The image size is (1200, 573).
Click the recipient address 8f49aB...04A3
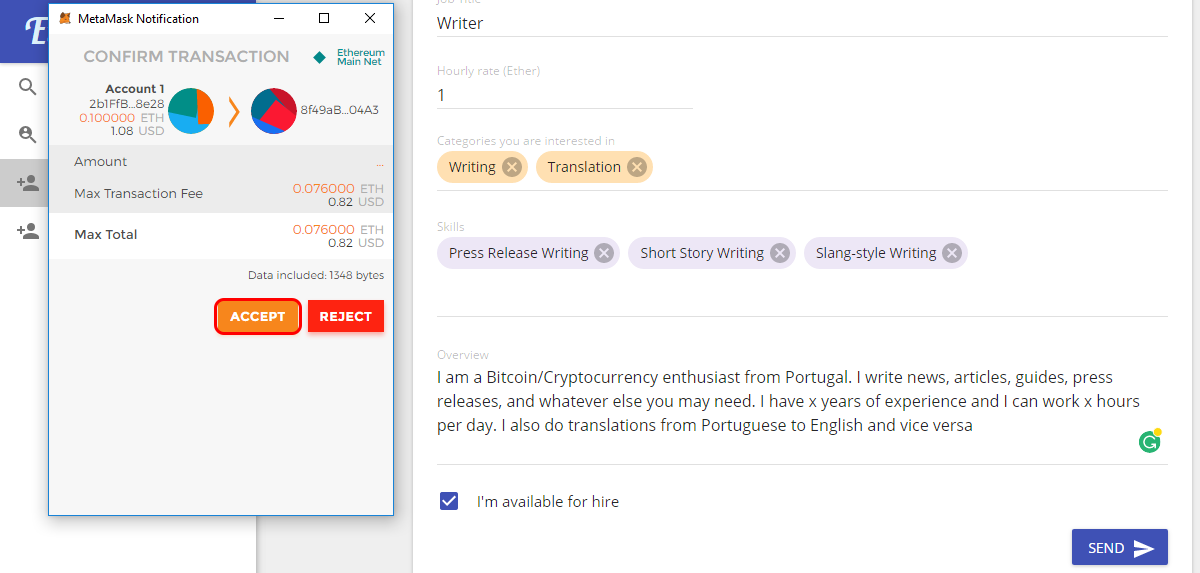[339, 110]
